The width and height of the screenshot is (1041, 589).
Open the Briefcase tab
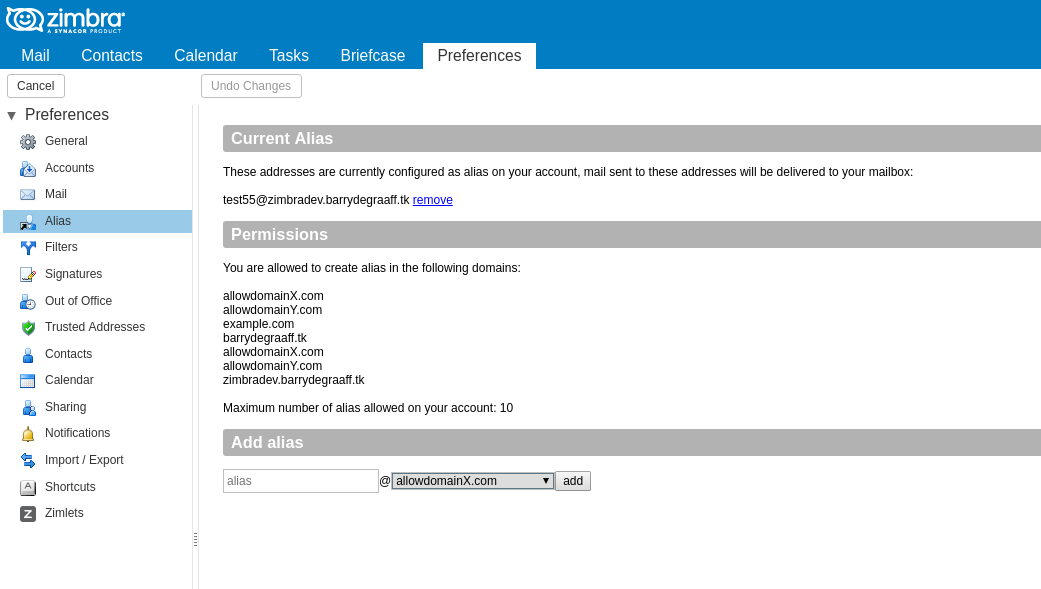[x=372, y=56]
